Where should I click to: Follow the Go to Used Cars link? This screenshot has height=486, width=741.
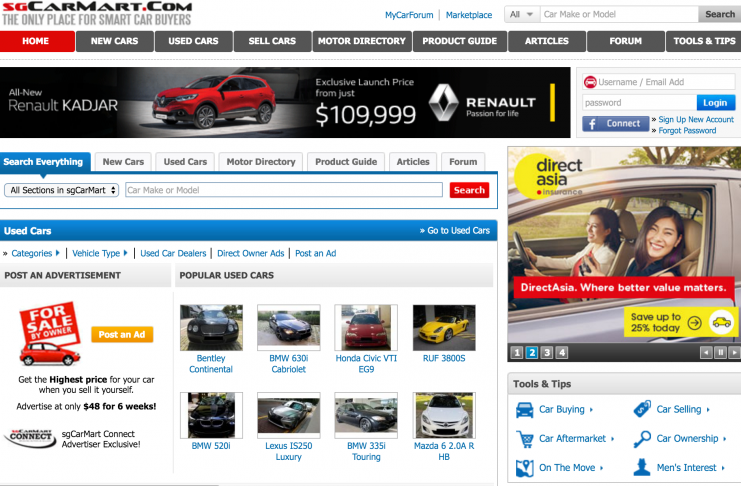click(x=455, y=231)
